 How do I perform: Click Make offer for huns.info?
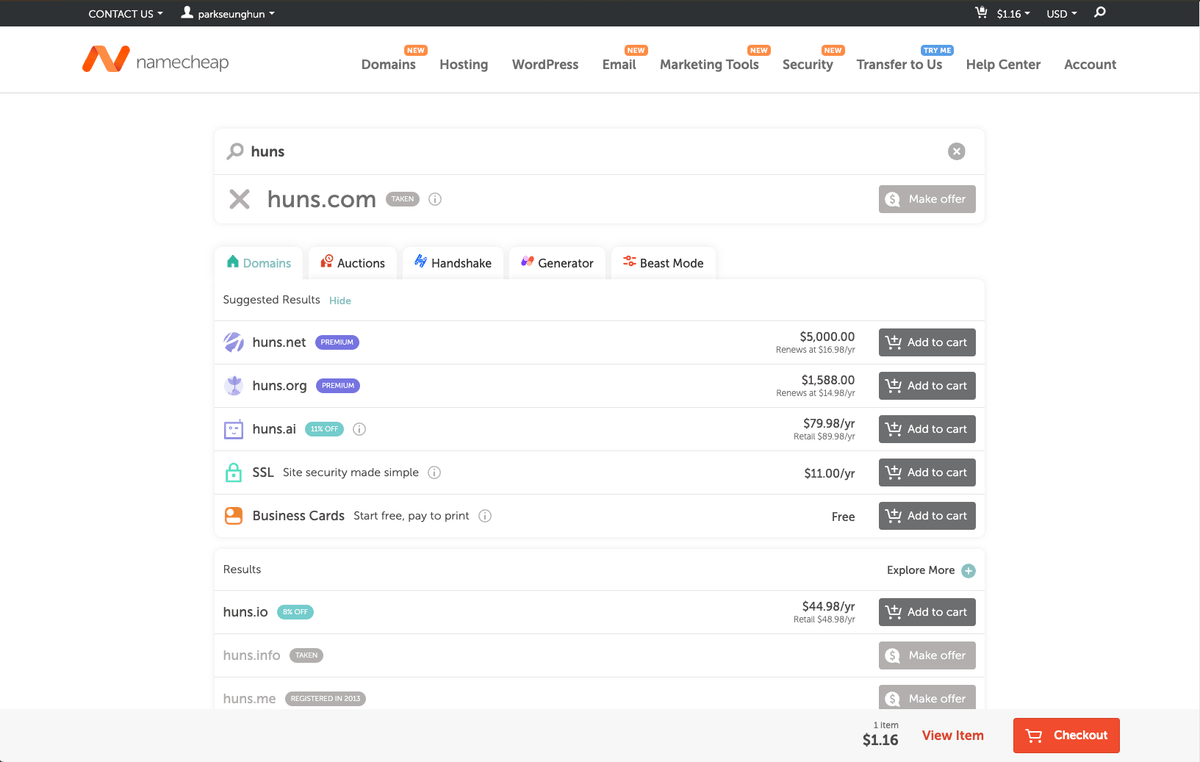[x=927, y=655]
